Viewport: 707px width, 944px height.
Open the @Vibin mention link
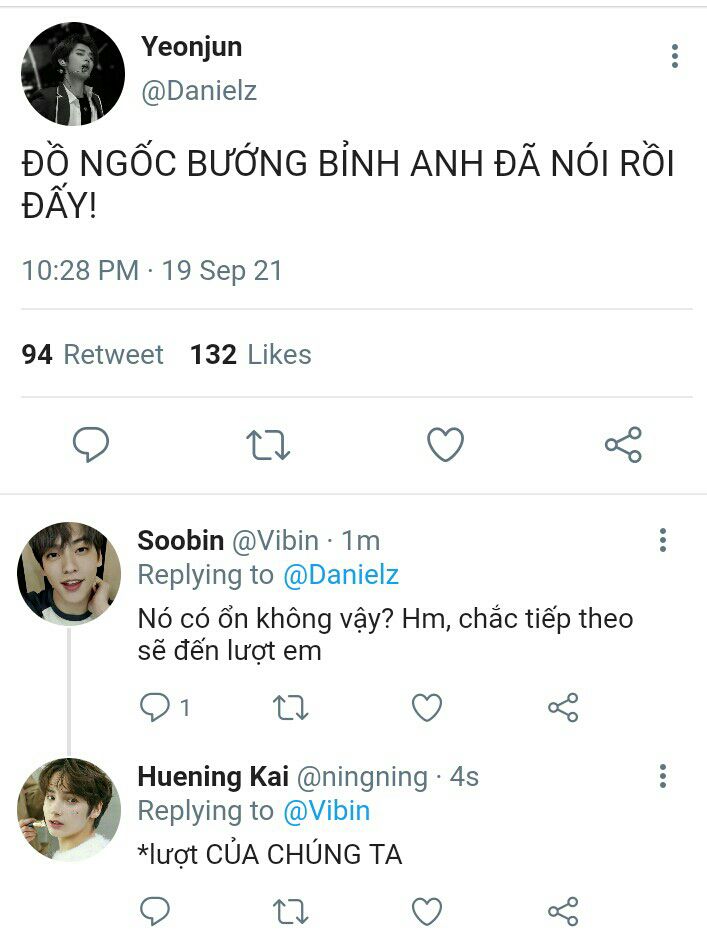point(326,811)
